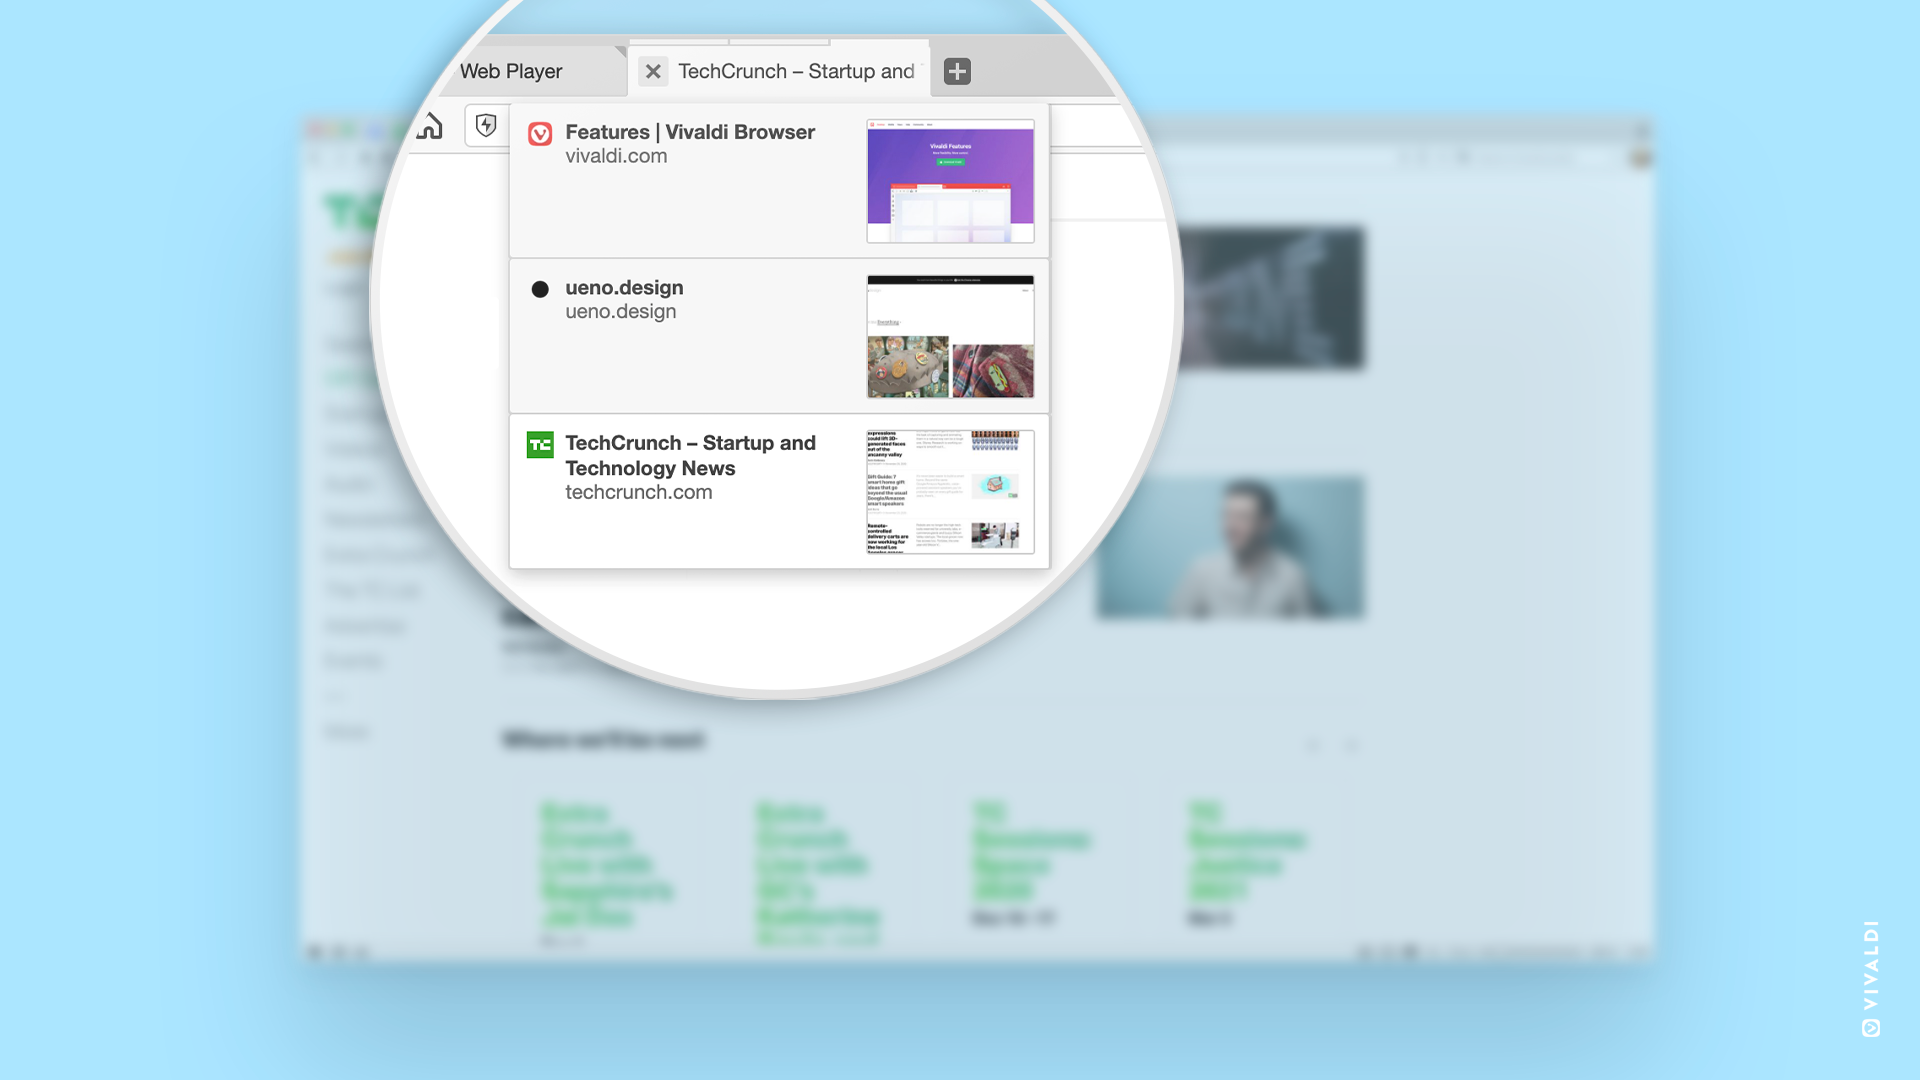Close the TechCrunch browser tab
Screen dimensions: 1920x1080
click(653, 71)
